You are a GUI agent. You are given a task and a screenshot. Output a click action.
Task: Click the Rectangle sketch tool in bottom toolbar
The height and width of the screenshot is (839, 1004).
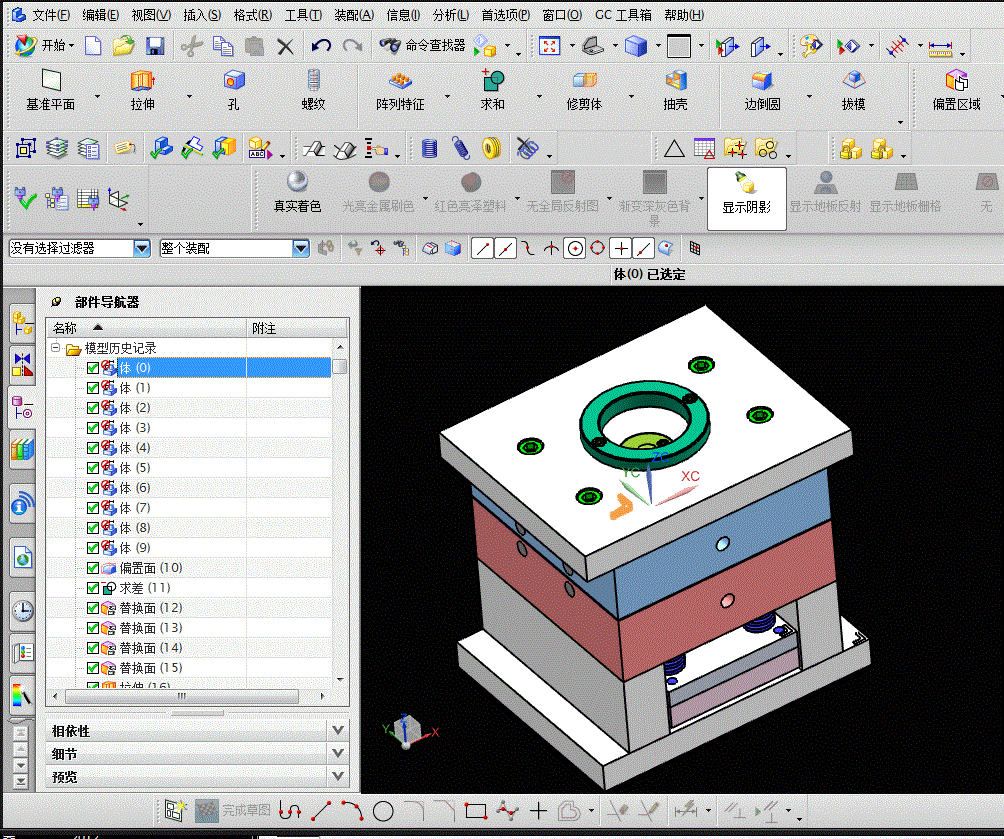[476, 811]
